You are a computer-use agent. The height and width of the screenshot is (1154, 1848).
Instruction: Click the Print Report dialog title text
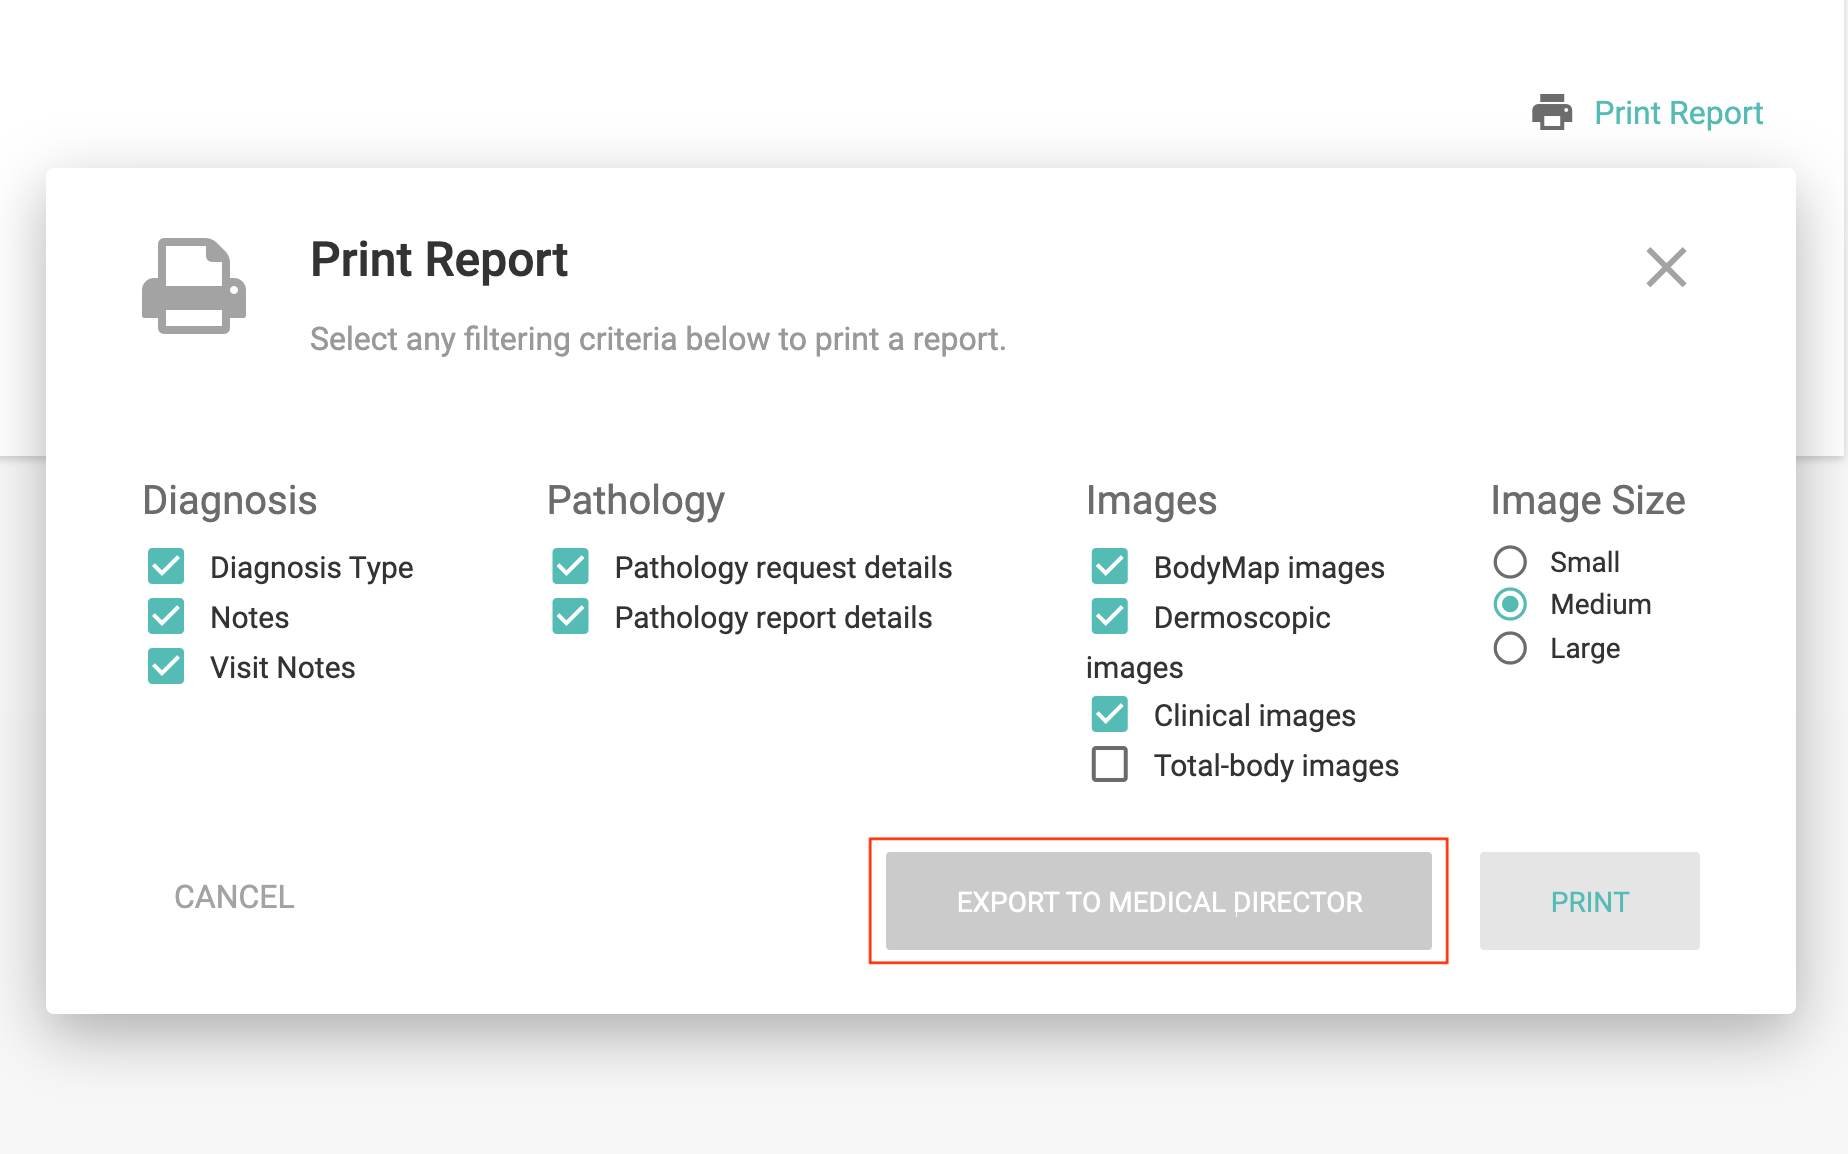tap(439, 260)
